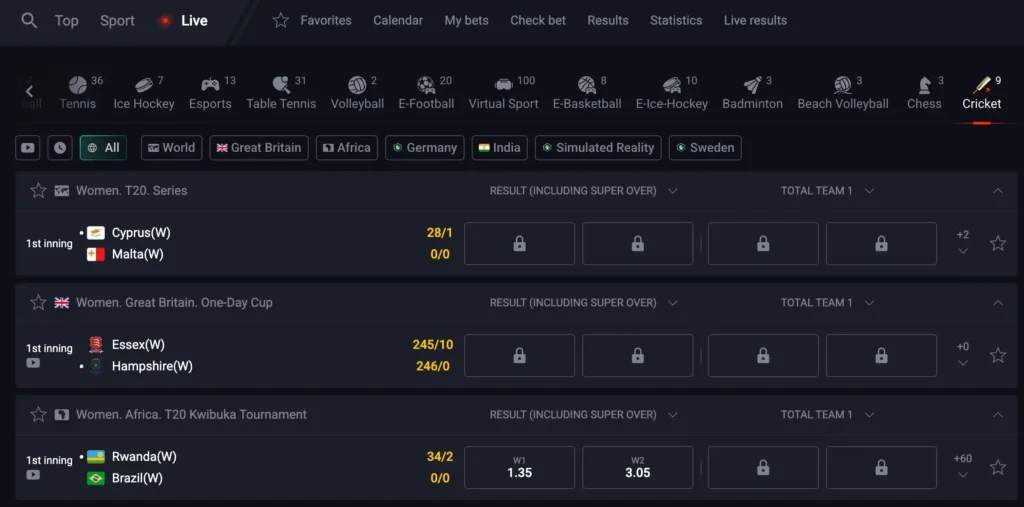1024x507 pixels.
Task: Open video stream for Rwanda(W) match
Action: pyautogui.click(x=33, y=475)
